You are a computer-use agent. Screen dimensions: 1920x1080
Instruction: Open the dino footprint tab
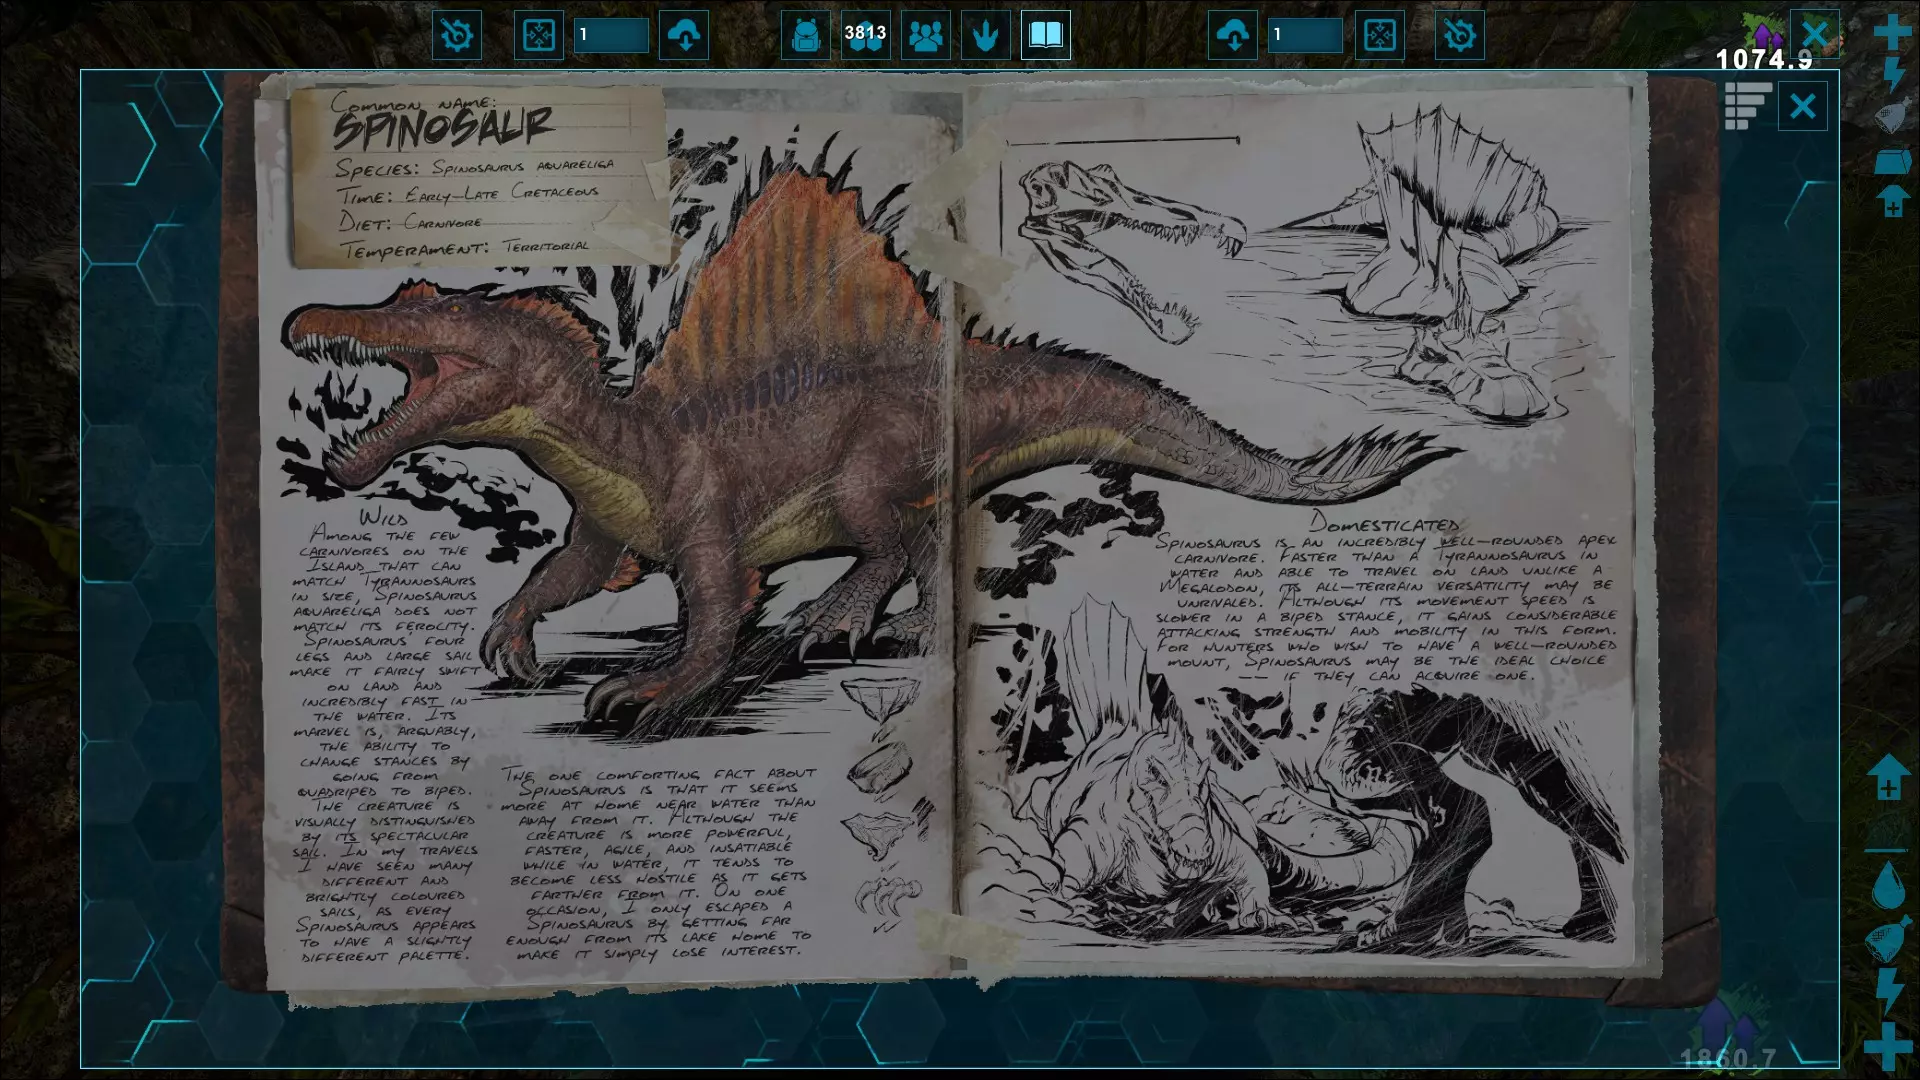(x=986, y=36)
